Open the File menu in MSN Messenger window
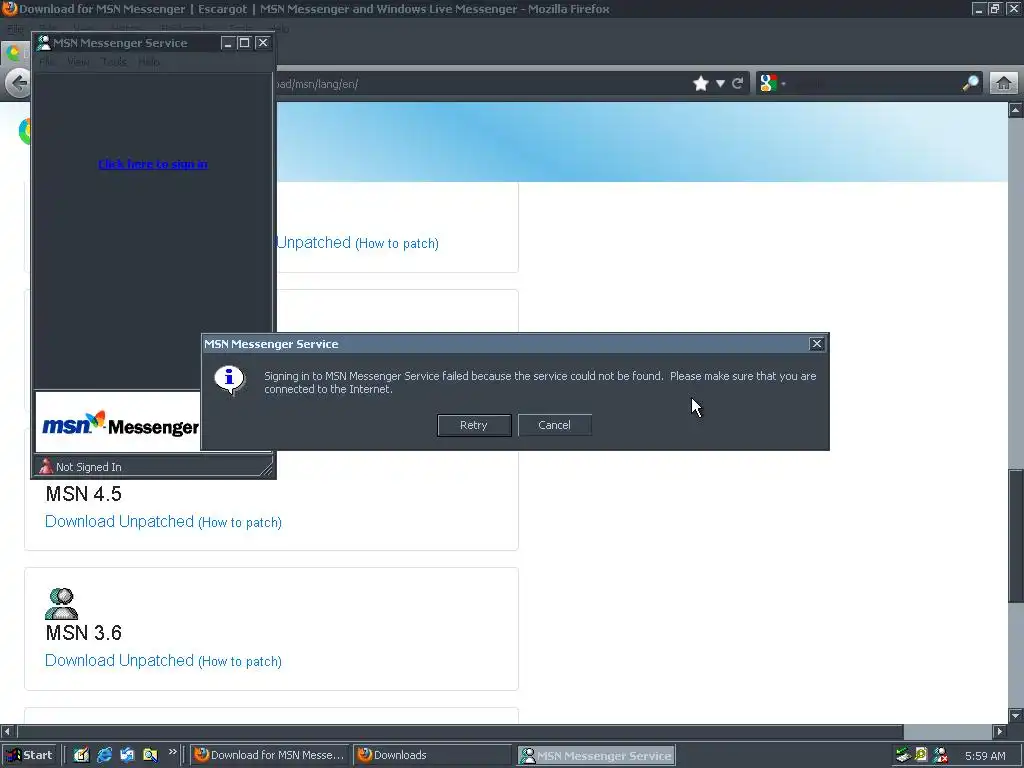The width and height of the screenshot is (1024, 768). (x=46, y=61)
